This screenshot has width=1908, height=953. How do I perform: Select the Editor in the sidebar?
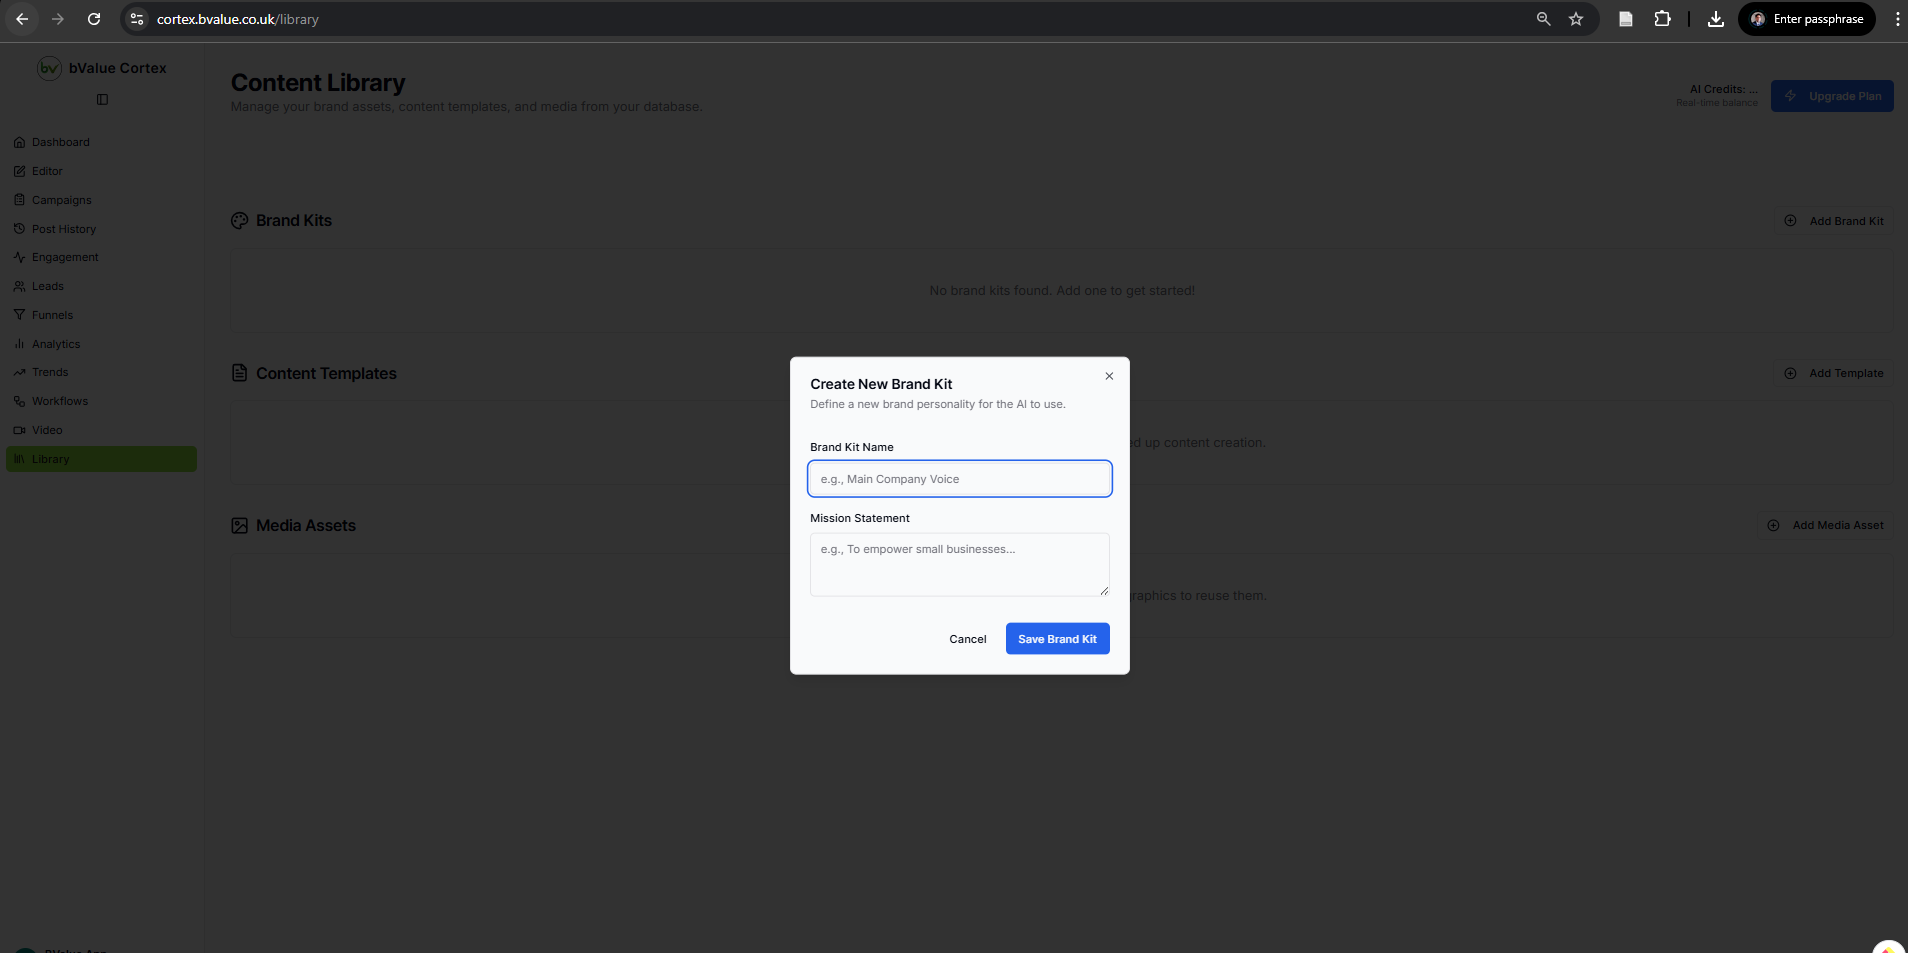pos(47,170)
